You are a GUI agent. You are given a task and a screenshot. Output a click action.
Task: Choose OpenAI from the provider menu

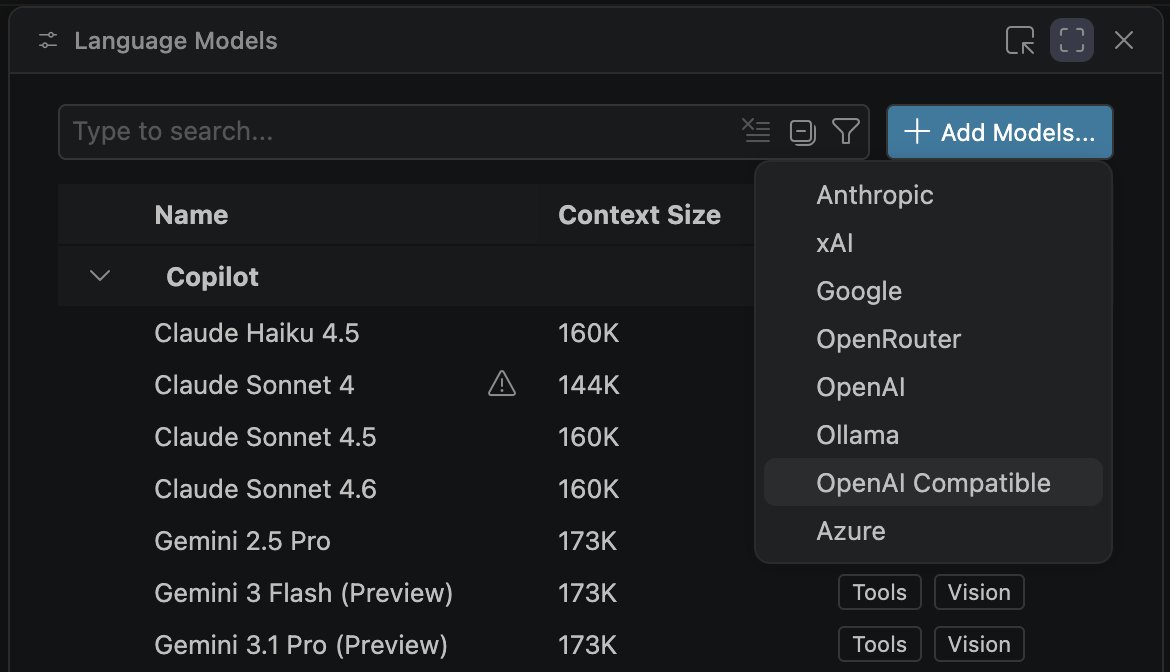coord(933,387)
